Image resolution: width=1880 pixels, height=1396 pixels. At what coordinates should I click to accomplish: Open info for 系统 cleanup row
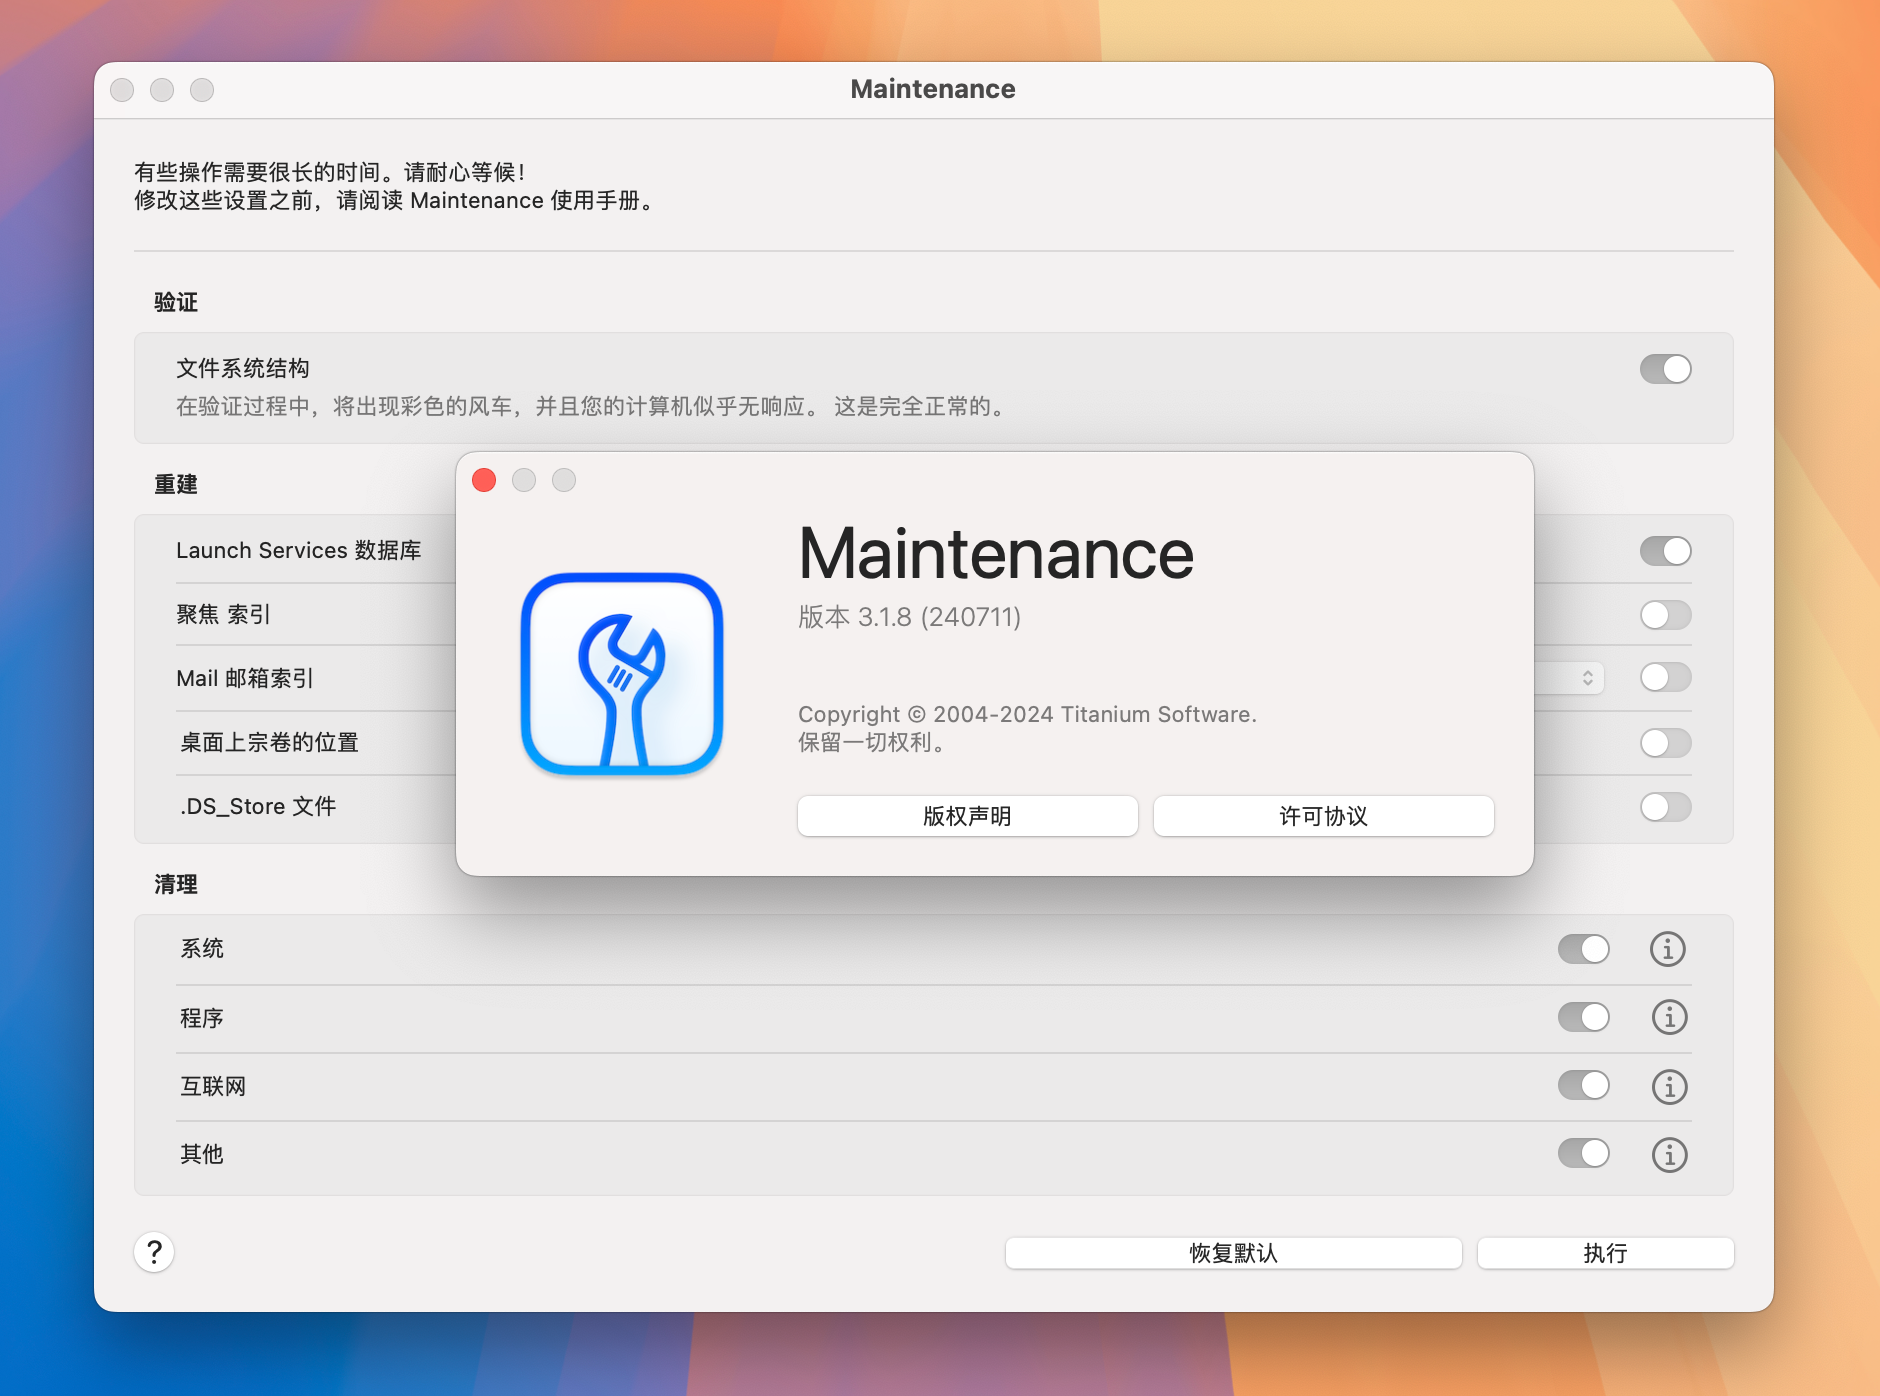click(x=1668, y=949)
